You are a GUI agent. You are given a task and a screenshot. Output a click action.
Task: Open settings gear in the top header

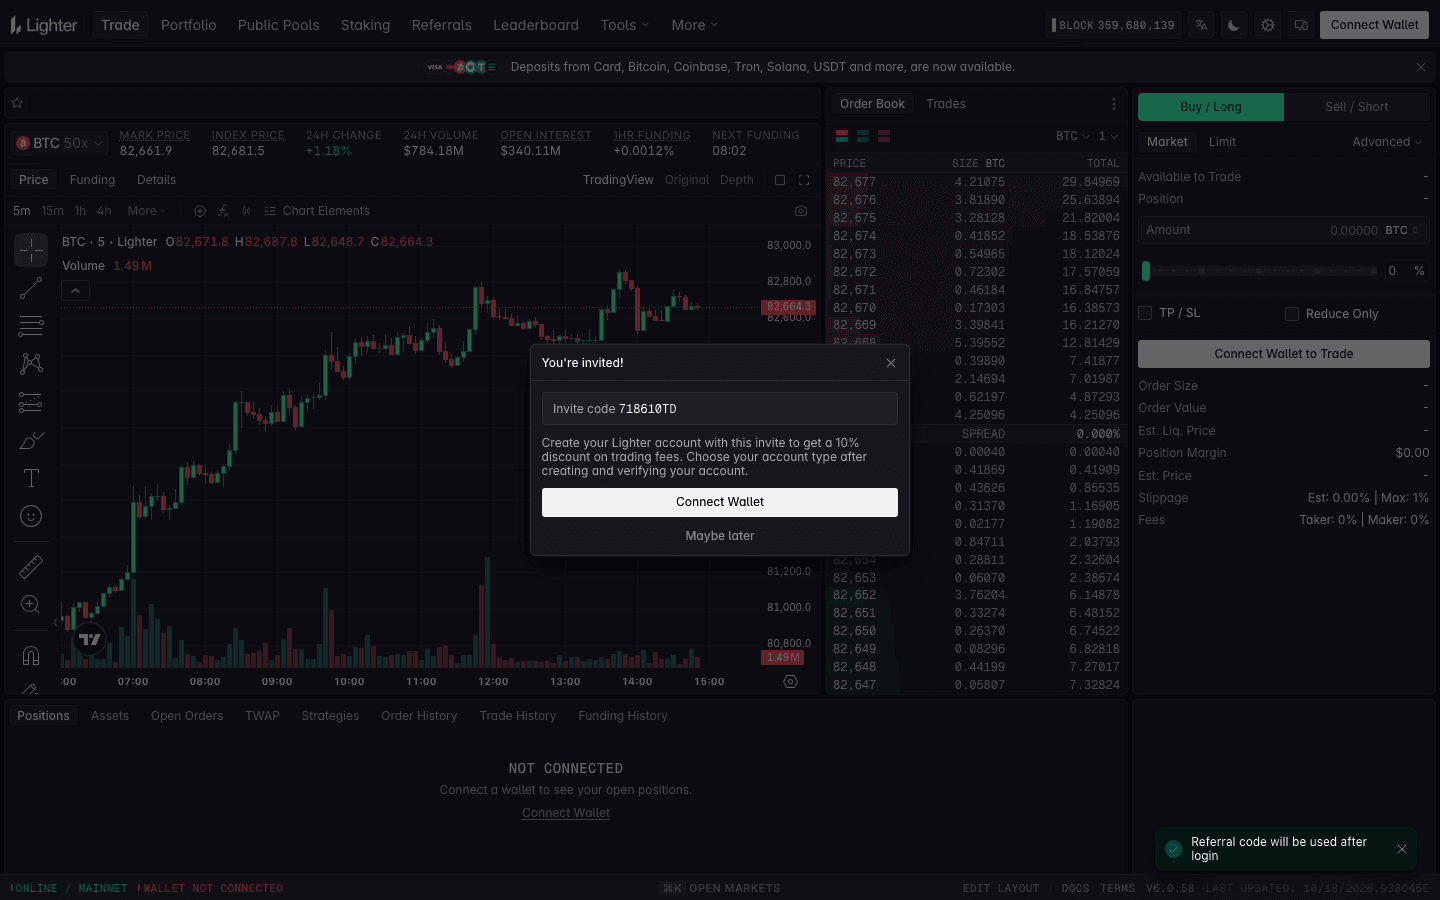[1268, 25]
